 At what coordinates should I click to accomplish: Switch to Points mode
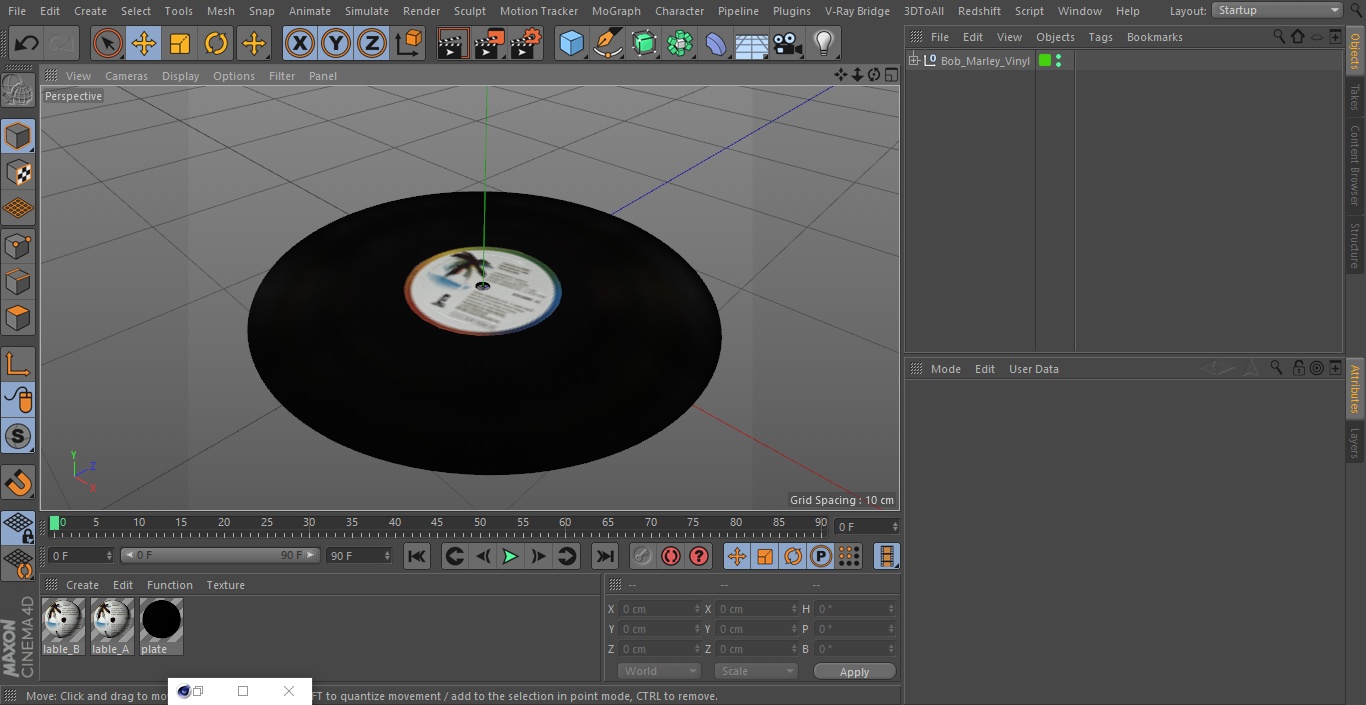[19, 246]
